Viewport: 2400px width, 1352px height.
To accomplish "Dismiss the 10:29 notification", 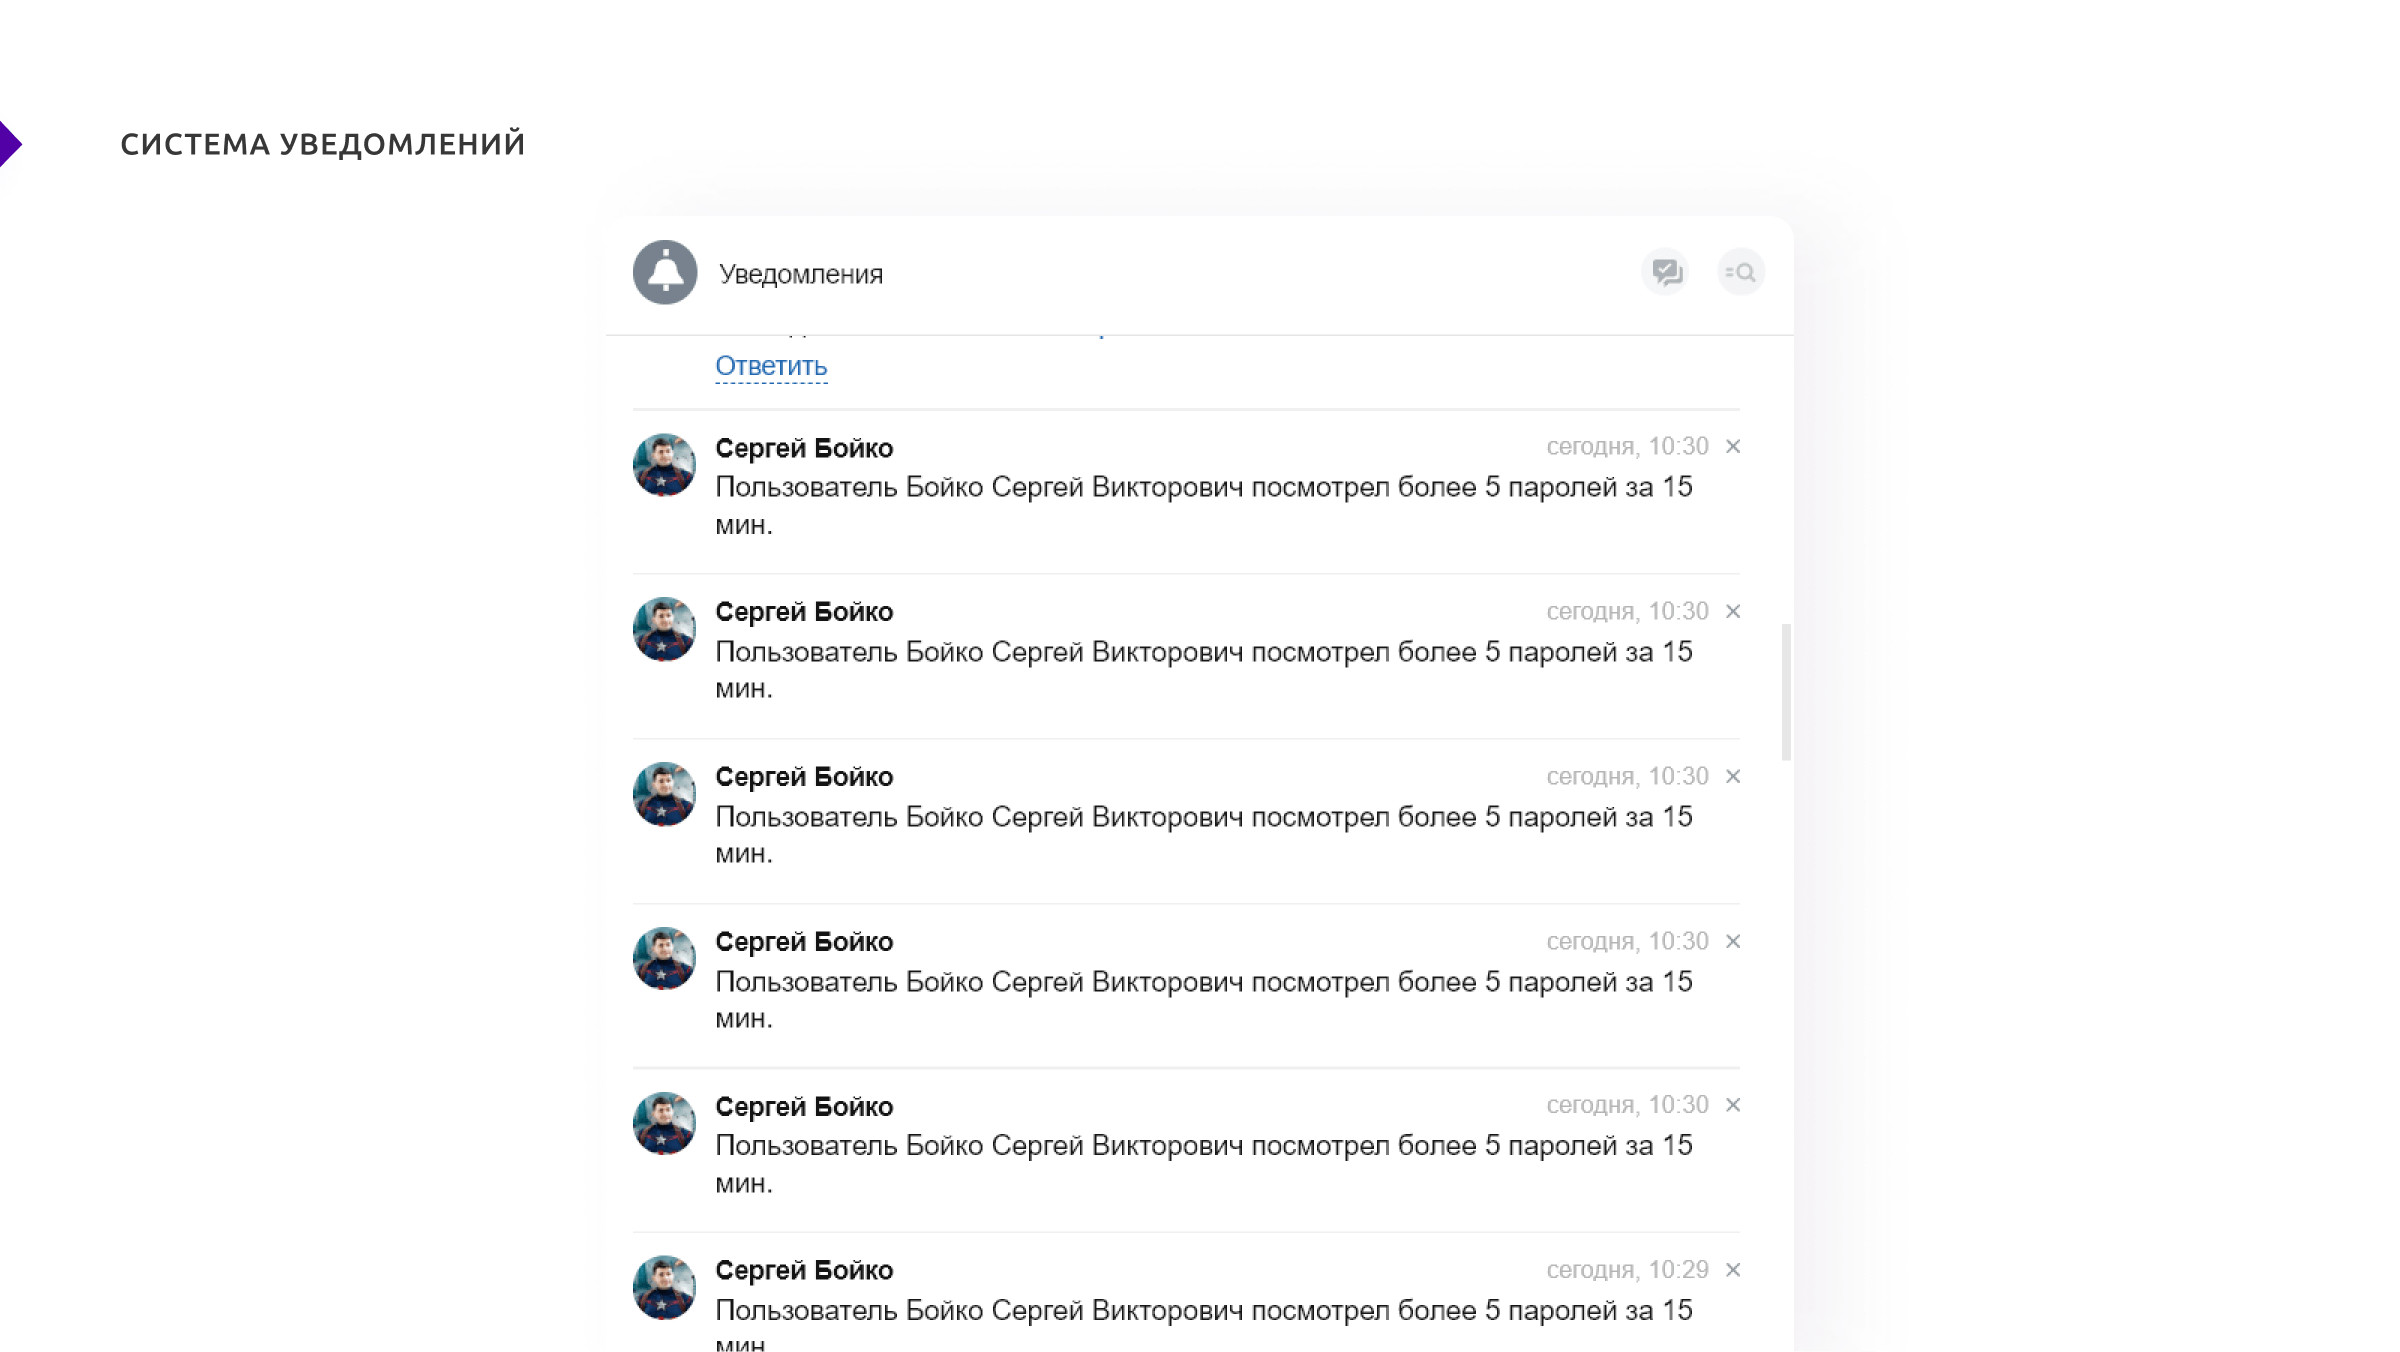I will (1733, 1270).
